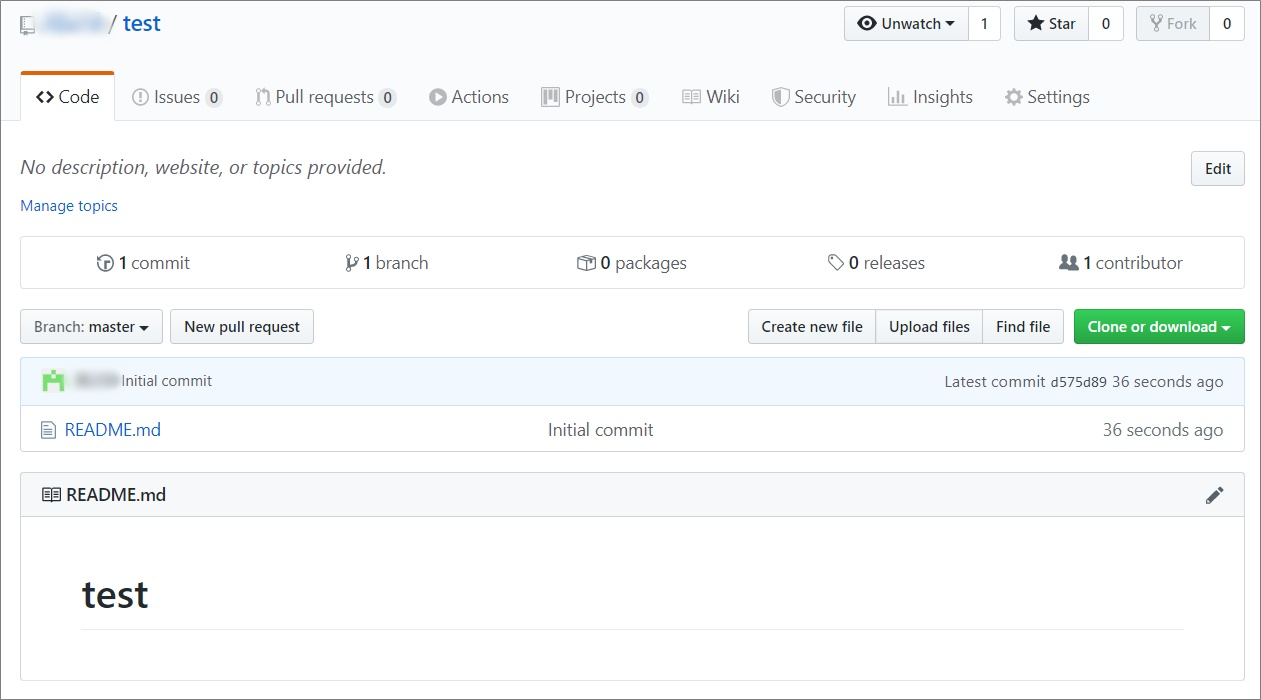Open the Branch: master dropdown
The height and width of the screenshot is (700, 1261).
click(92, 327)
